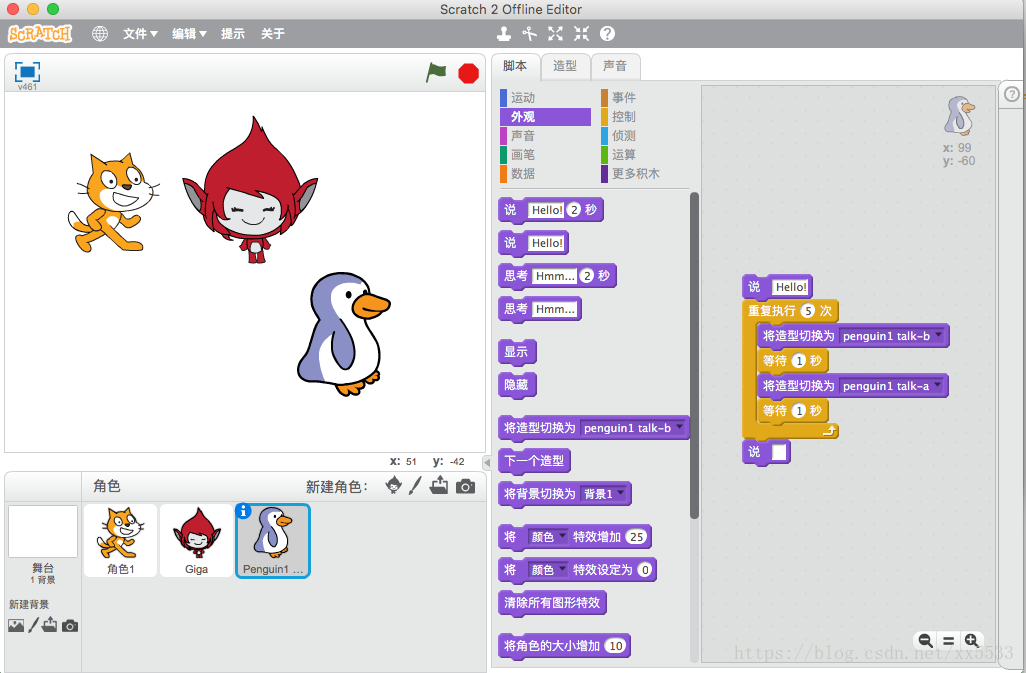Open the tips help panel

tap(1012, 94)
